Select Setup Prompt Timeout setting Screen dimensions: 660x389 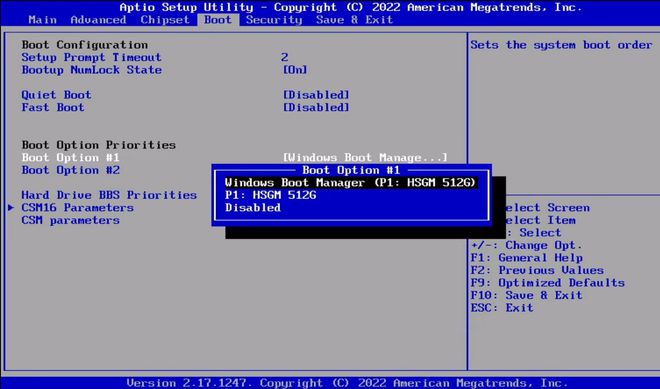[x=91, y=57]
